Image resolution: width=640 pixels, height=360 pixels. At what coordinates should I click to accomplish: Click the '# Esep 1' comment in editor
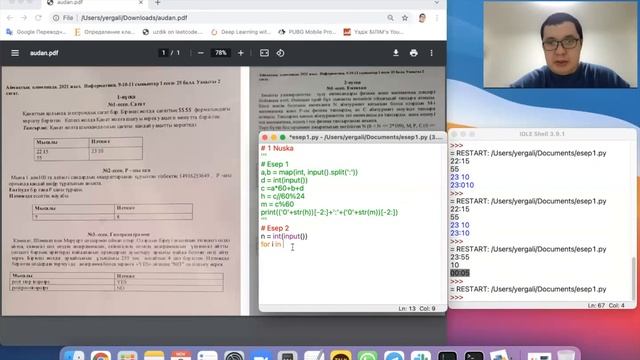click(274, 164)
